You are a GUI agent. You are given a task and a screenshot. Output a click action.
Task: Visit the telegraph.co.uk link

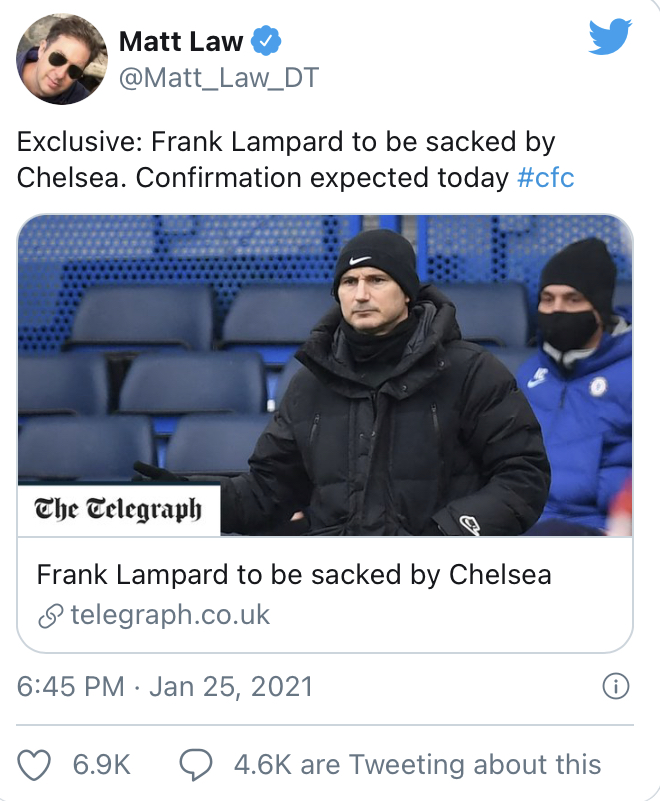pos(170,614)
